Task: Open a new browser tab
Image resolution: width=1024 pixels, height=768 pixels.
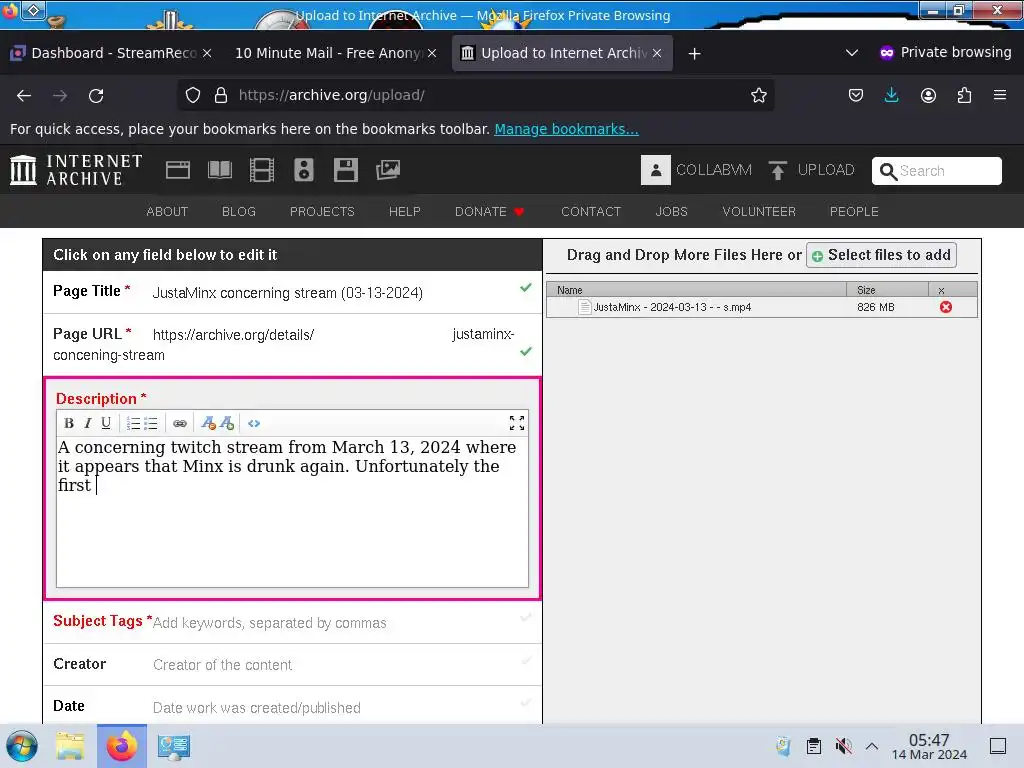Action: pyautogui.click(x=694, y=54)
